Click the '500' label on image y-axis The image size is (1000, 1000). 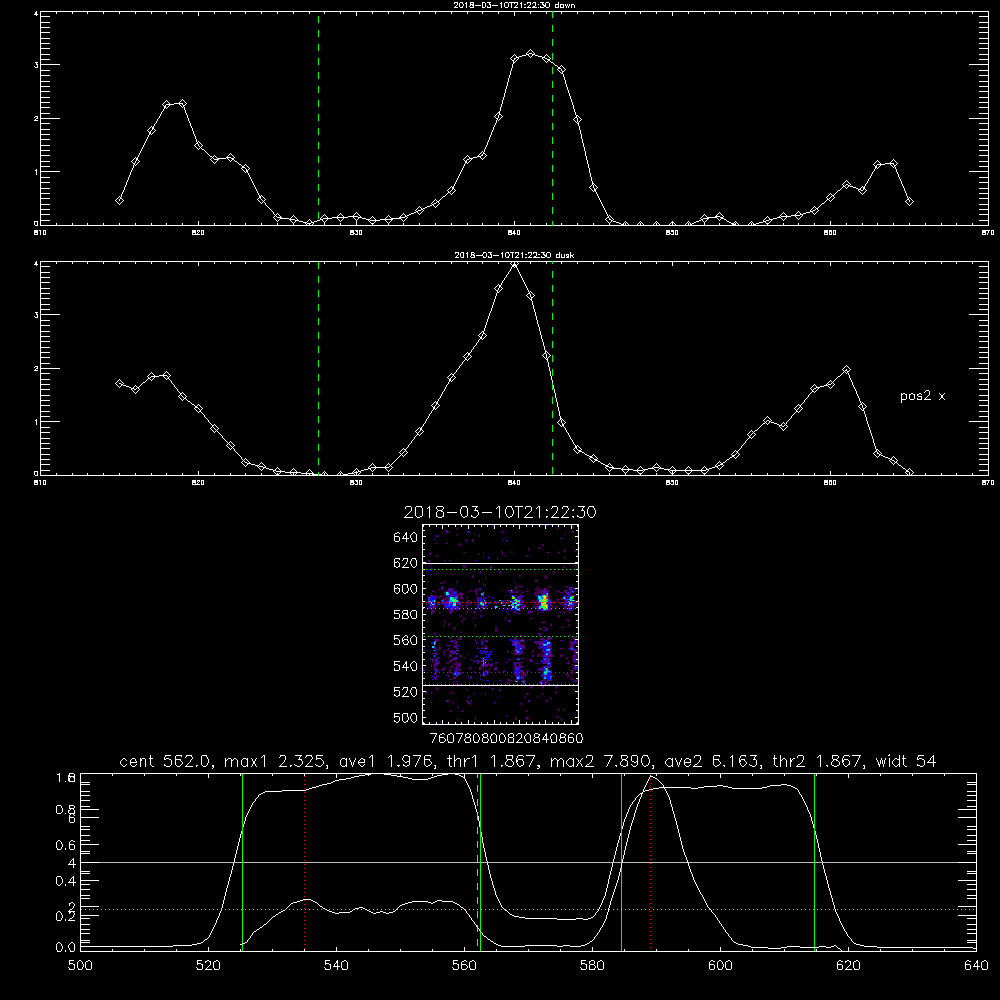coord(406,717)
